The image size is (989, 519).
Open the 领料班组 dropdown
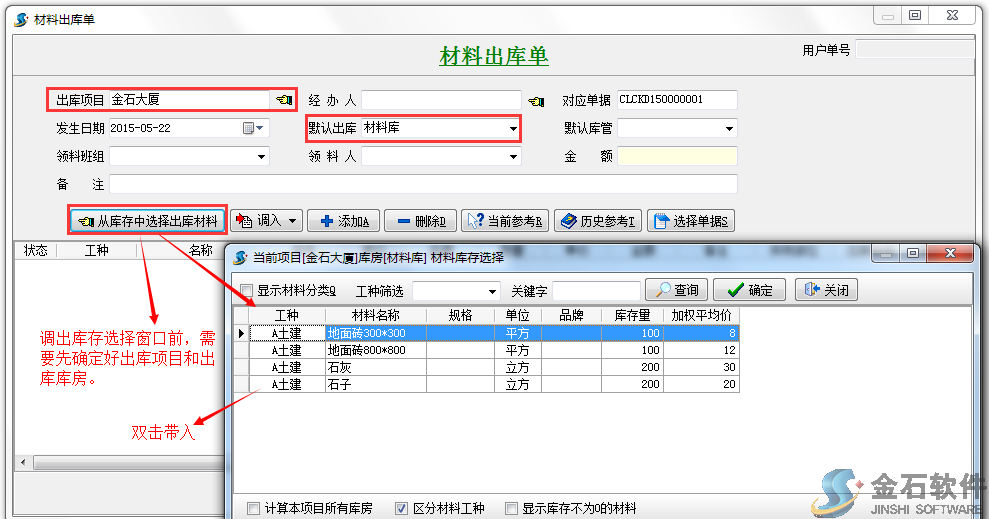coord(262,156)
